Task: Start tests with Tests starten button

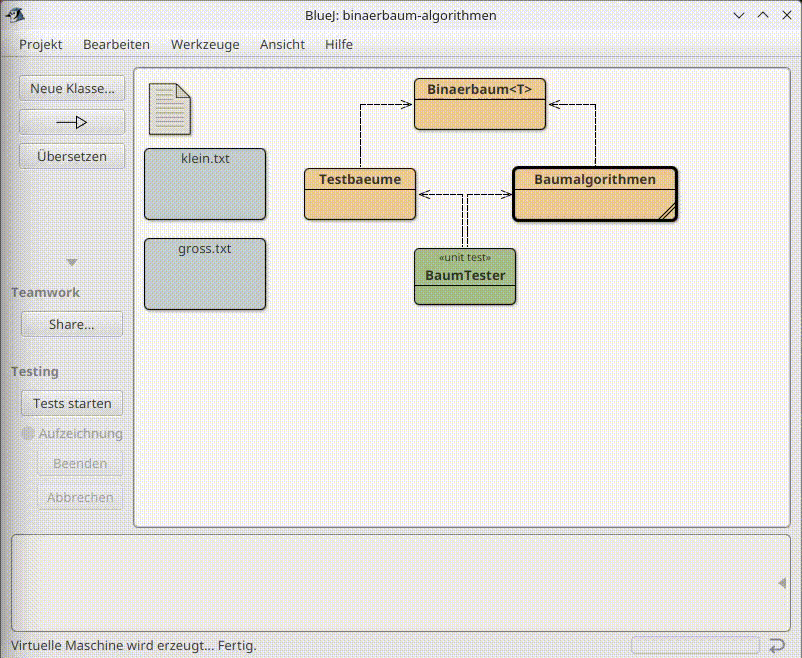Action: 72,403
